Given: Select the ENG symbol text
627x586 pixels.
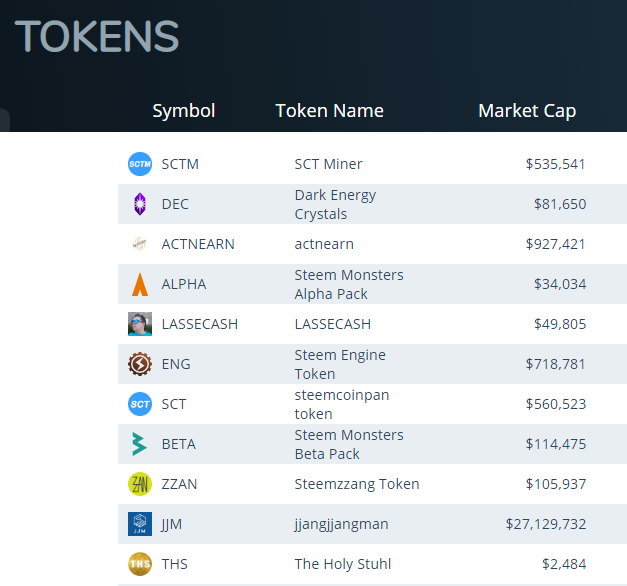Looking at the screenshot, I should click(x=176, y=364).
